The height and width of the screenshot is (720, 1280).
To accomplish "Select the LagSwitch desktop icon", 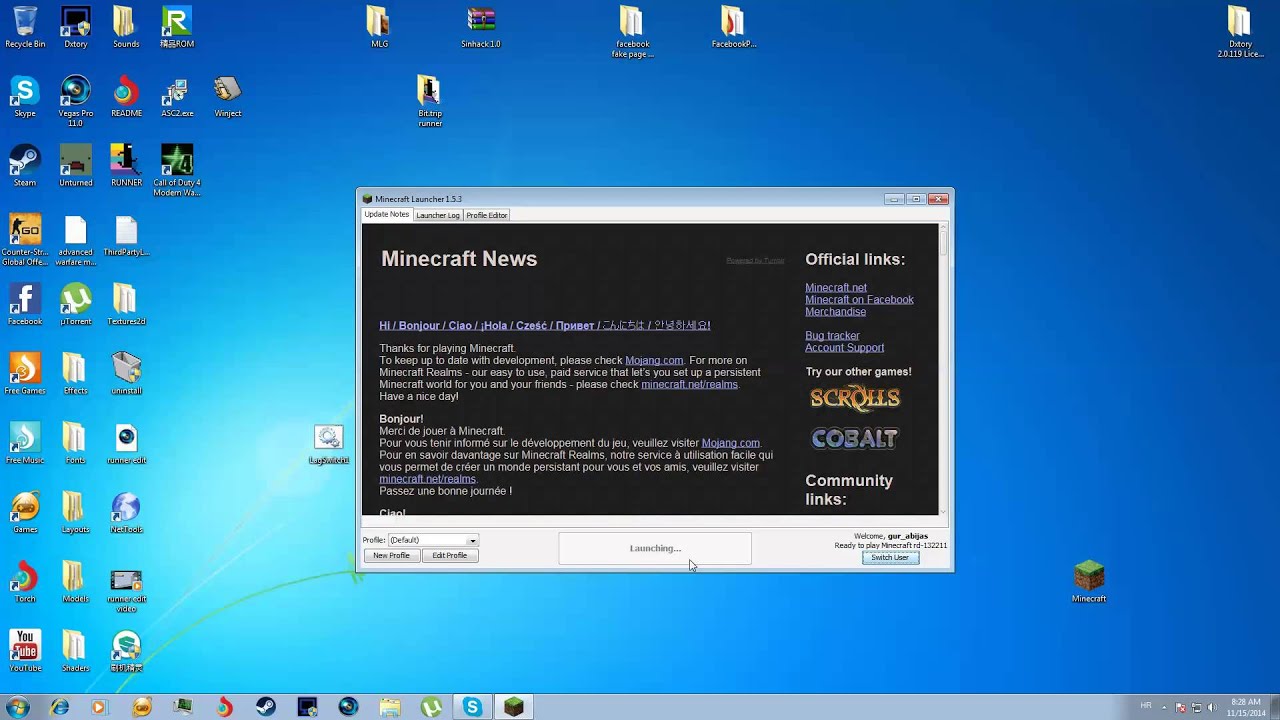I will pyautogui.click(x=328, y=445).
